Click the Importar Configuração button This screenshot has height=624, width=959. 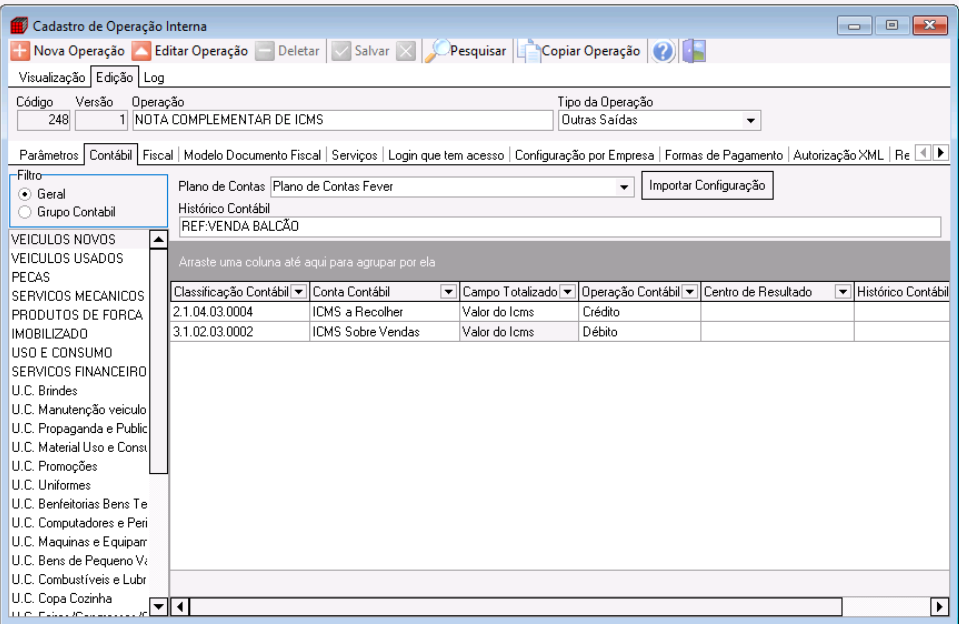click(x=707, y=185)
